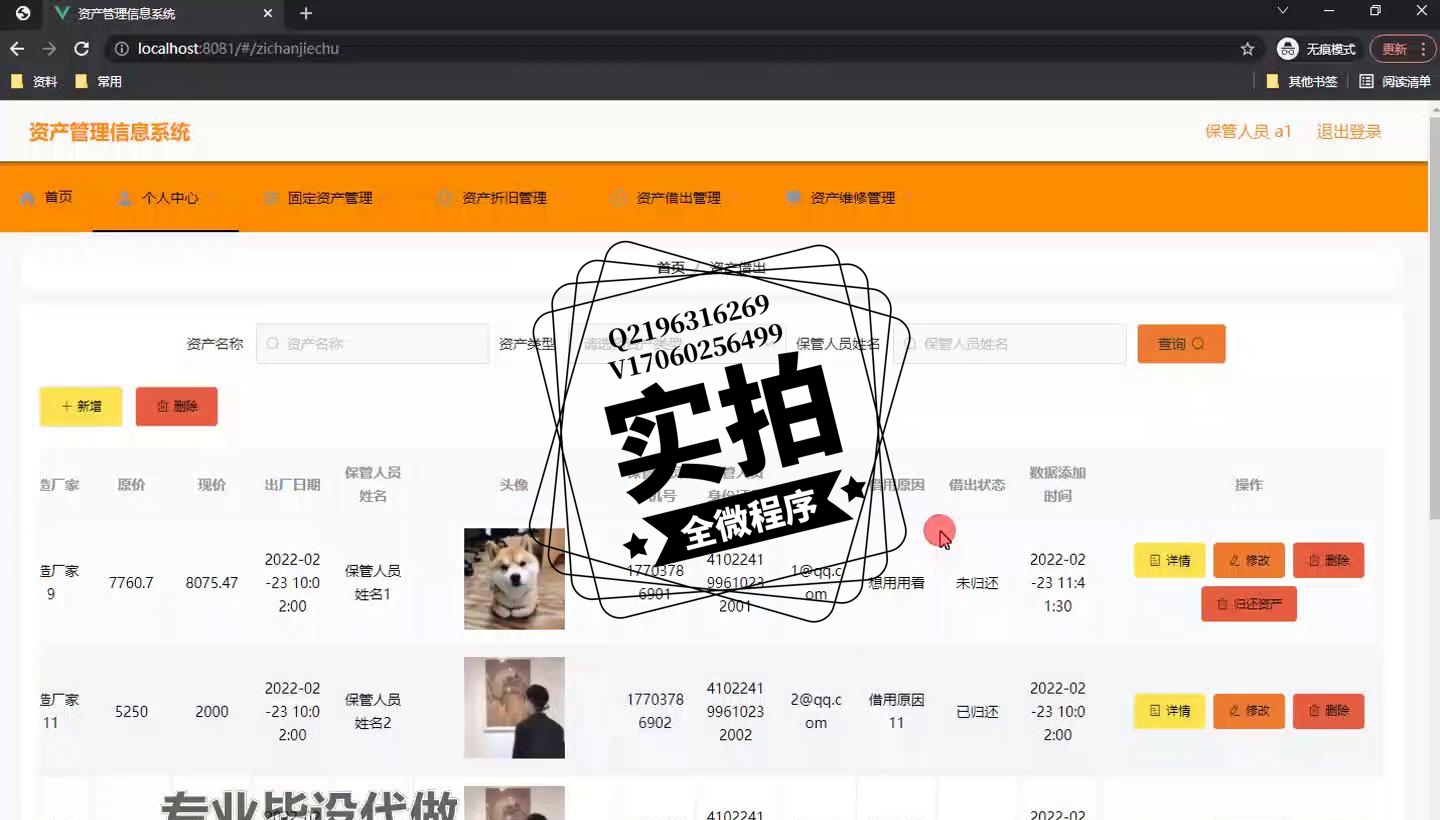
Task: Click 修改 for the 2@qq.com row
Action: (x=1249, y=711)
